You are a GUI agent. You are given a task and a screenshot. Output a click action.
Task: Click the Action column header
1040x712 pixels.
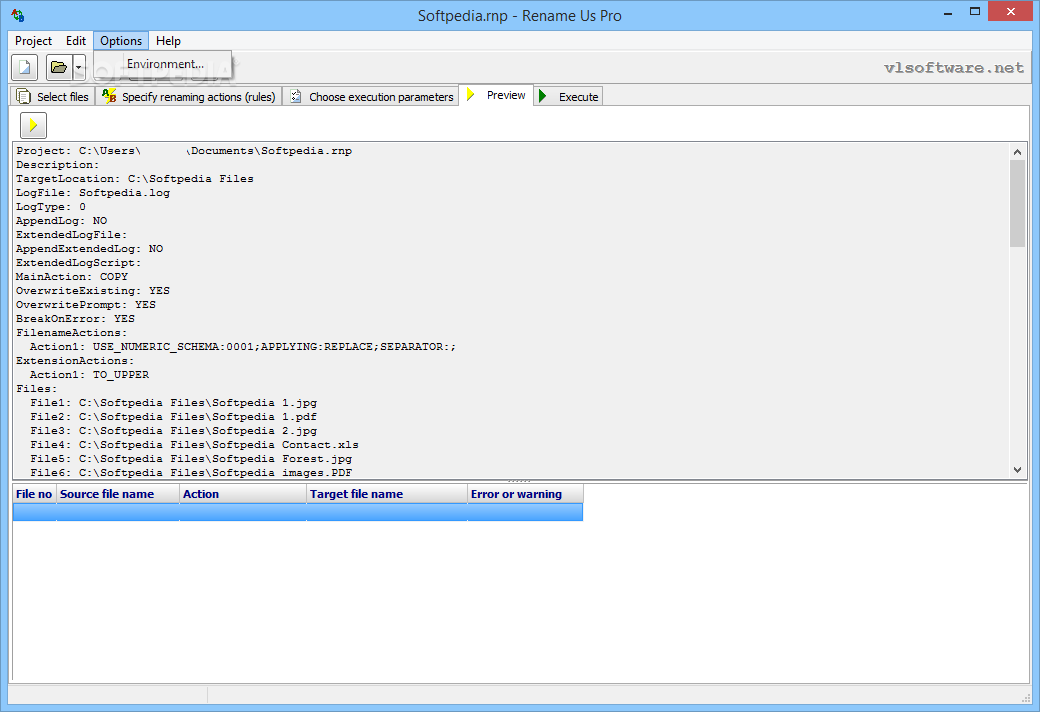pyautogui.click(x=243, y=494)
